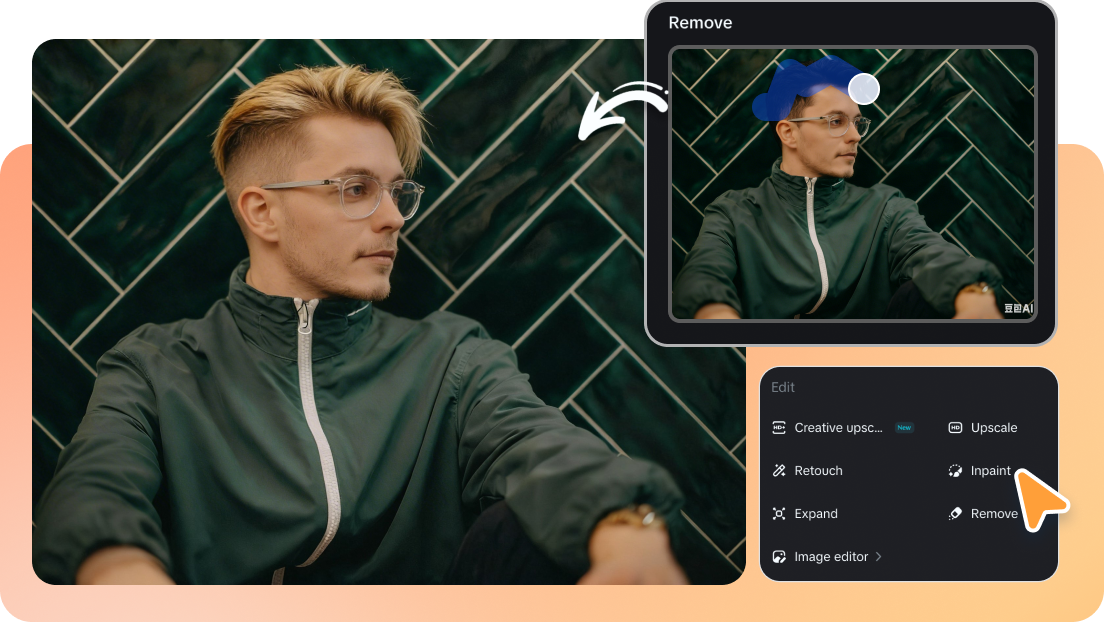Click the large edited portrait image
The height and width of the screenshot is (622, 1104).
389,311
